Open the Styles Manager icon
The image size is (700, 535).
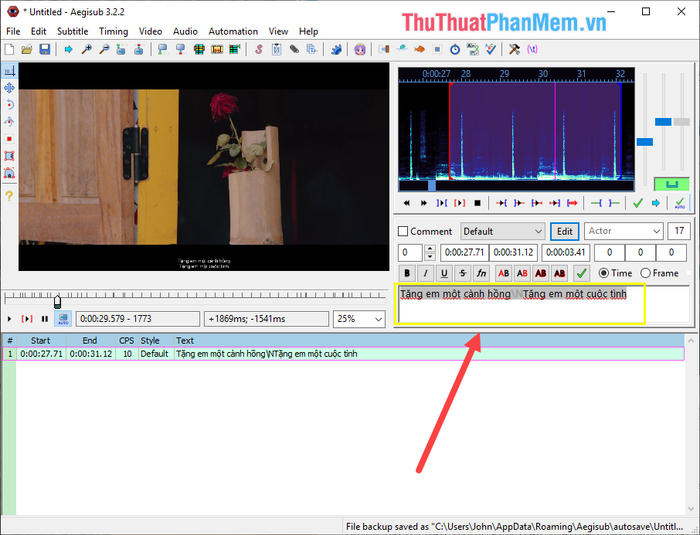pyautogui.click(x=259, y=49)
